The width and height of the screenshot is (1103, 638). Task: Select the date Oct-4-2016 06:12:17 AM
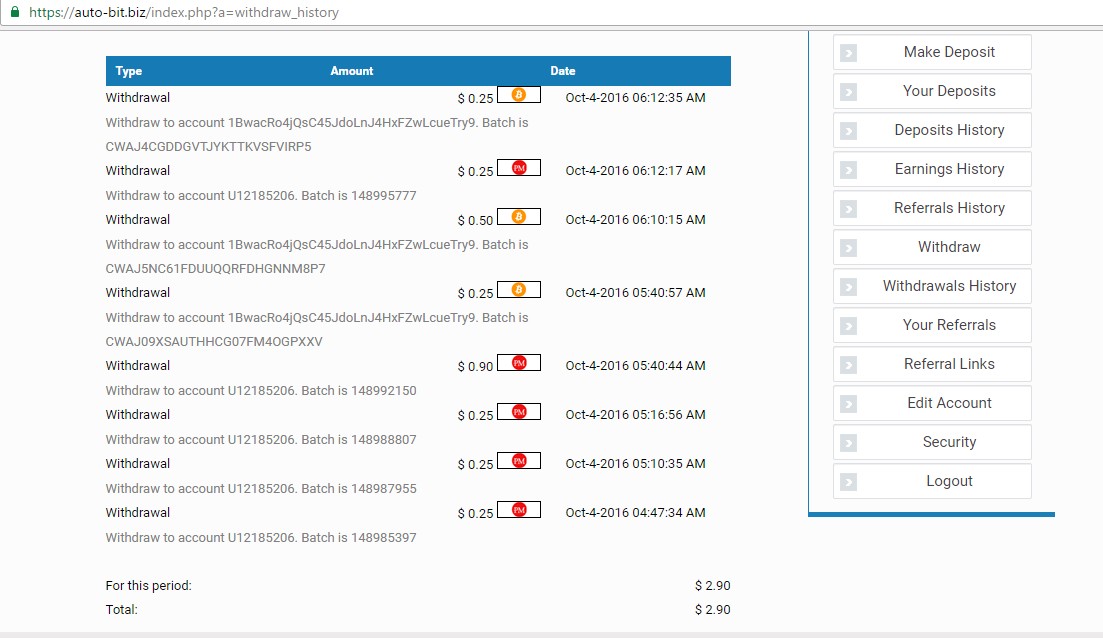(x=635, y=171)
